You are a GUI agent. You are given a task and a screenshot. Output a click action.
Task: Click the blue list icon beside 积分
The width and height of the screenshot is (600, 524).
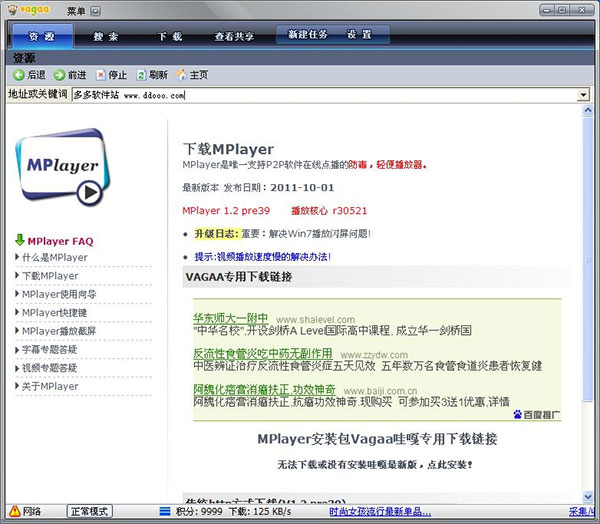(165, 511)
